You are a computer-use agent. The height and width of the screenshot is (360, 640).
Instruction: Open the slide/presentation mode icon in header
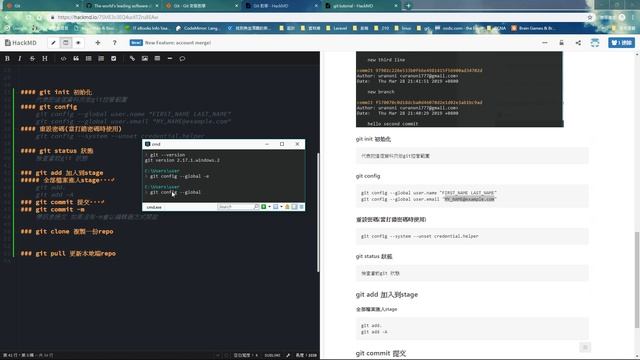(595, 43)
